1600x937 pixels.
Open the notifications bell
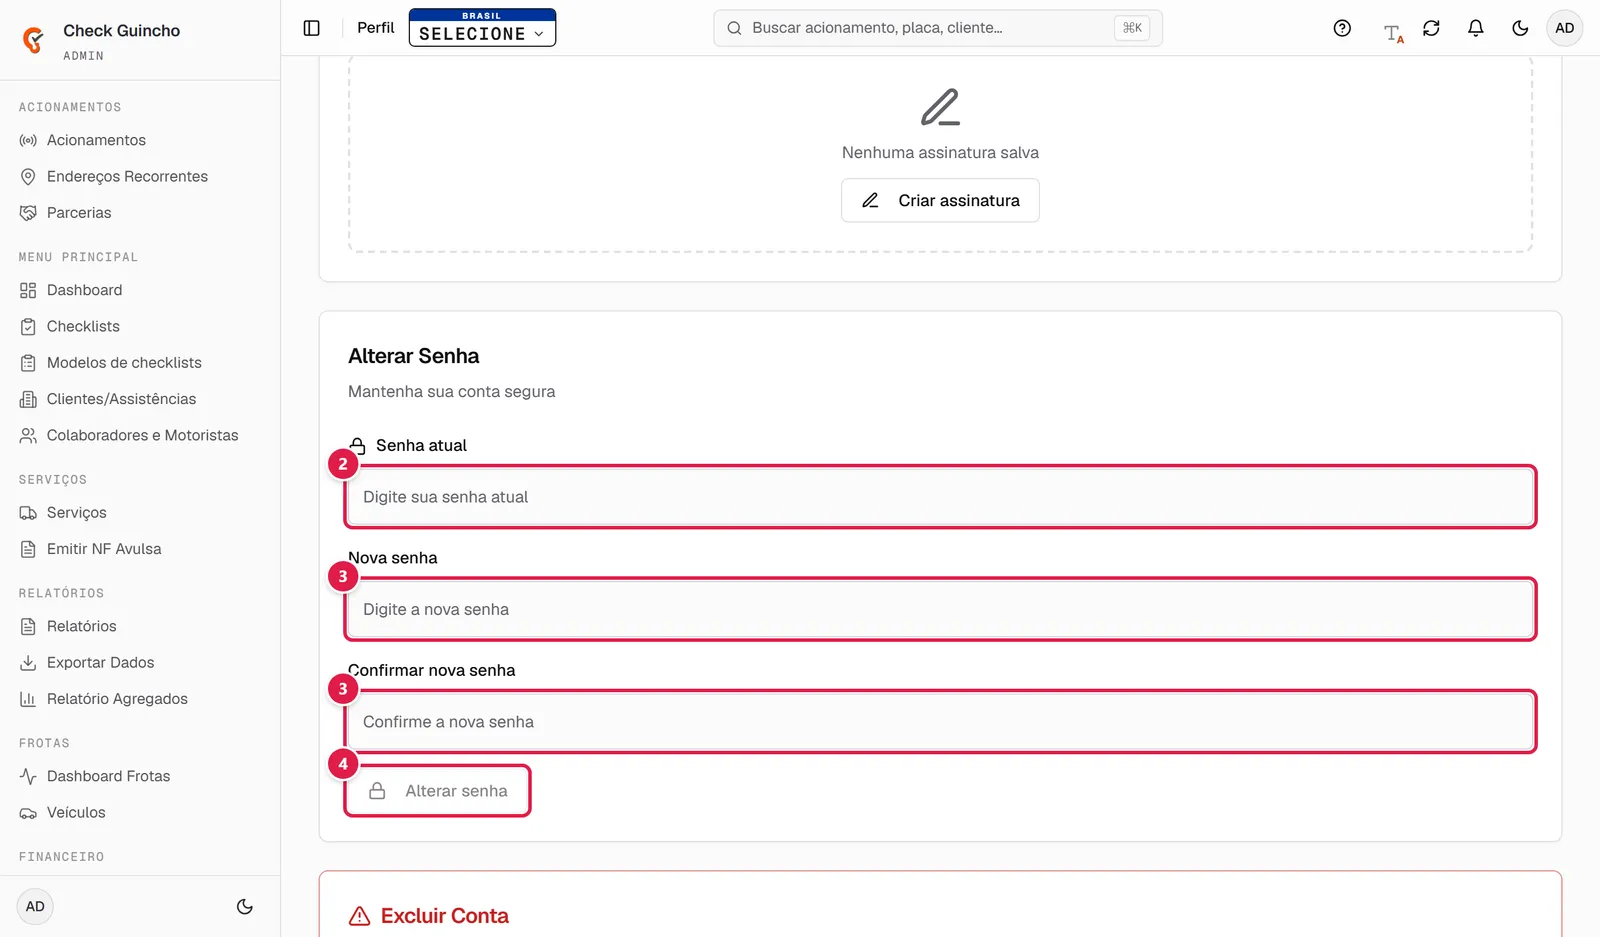(x=1475, y=28)
